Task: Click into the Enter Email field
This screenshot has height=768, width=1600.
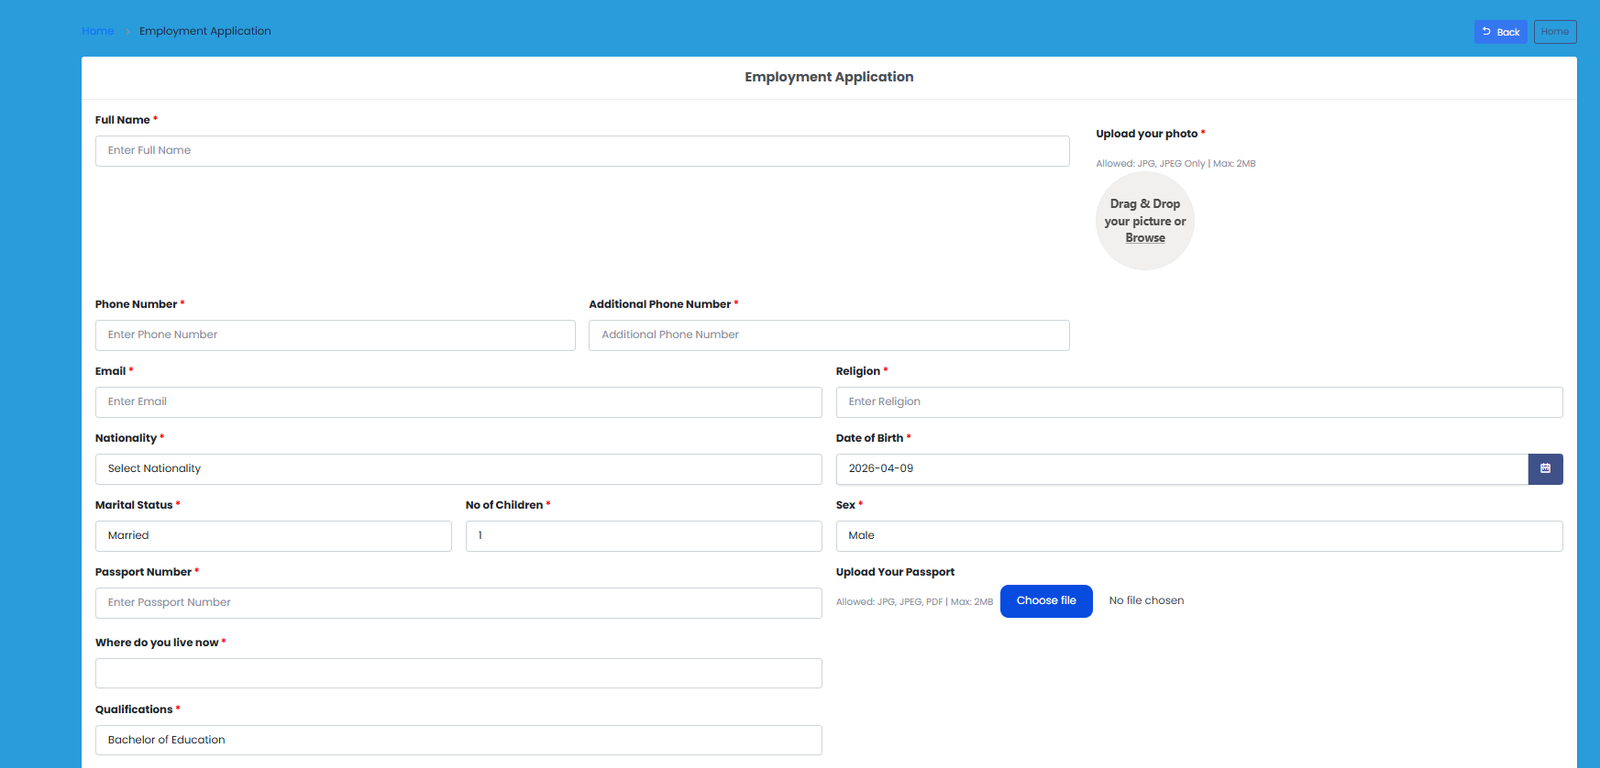Action: coord(458,402)
